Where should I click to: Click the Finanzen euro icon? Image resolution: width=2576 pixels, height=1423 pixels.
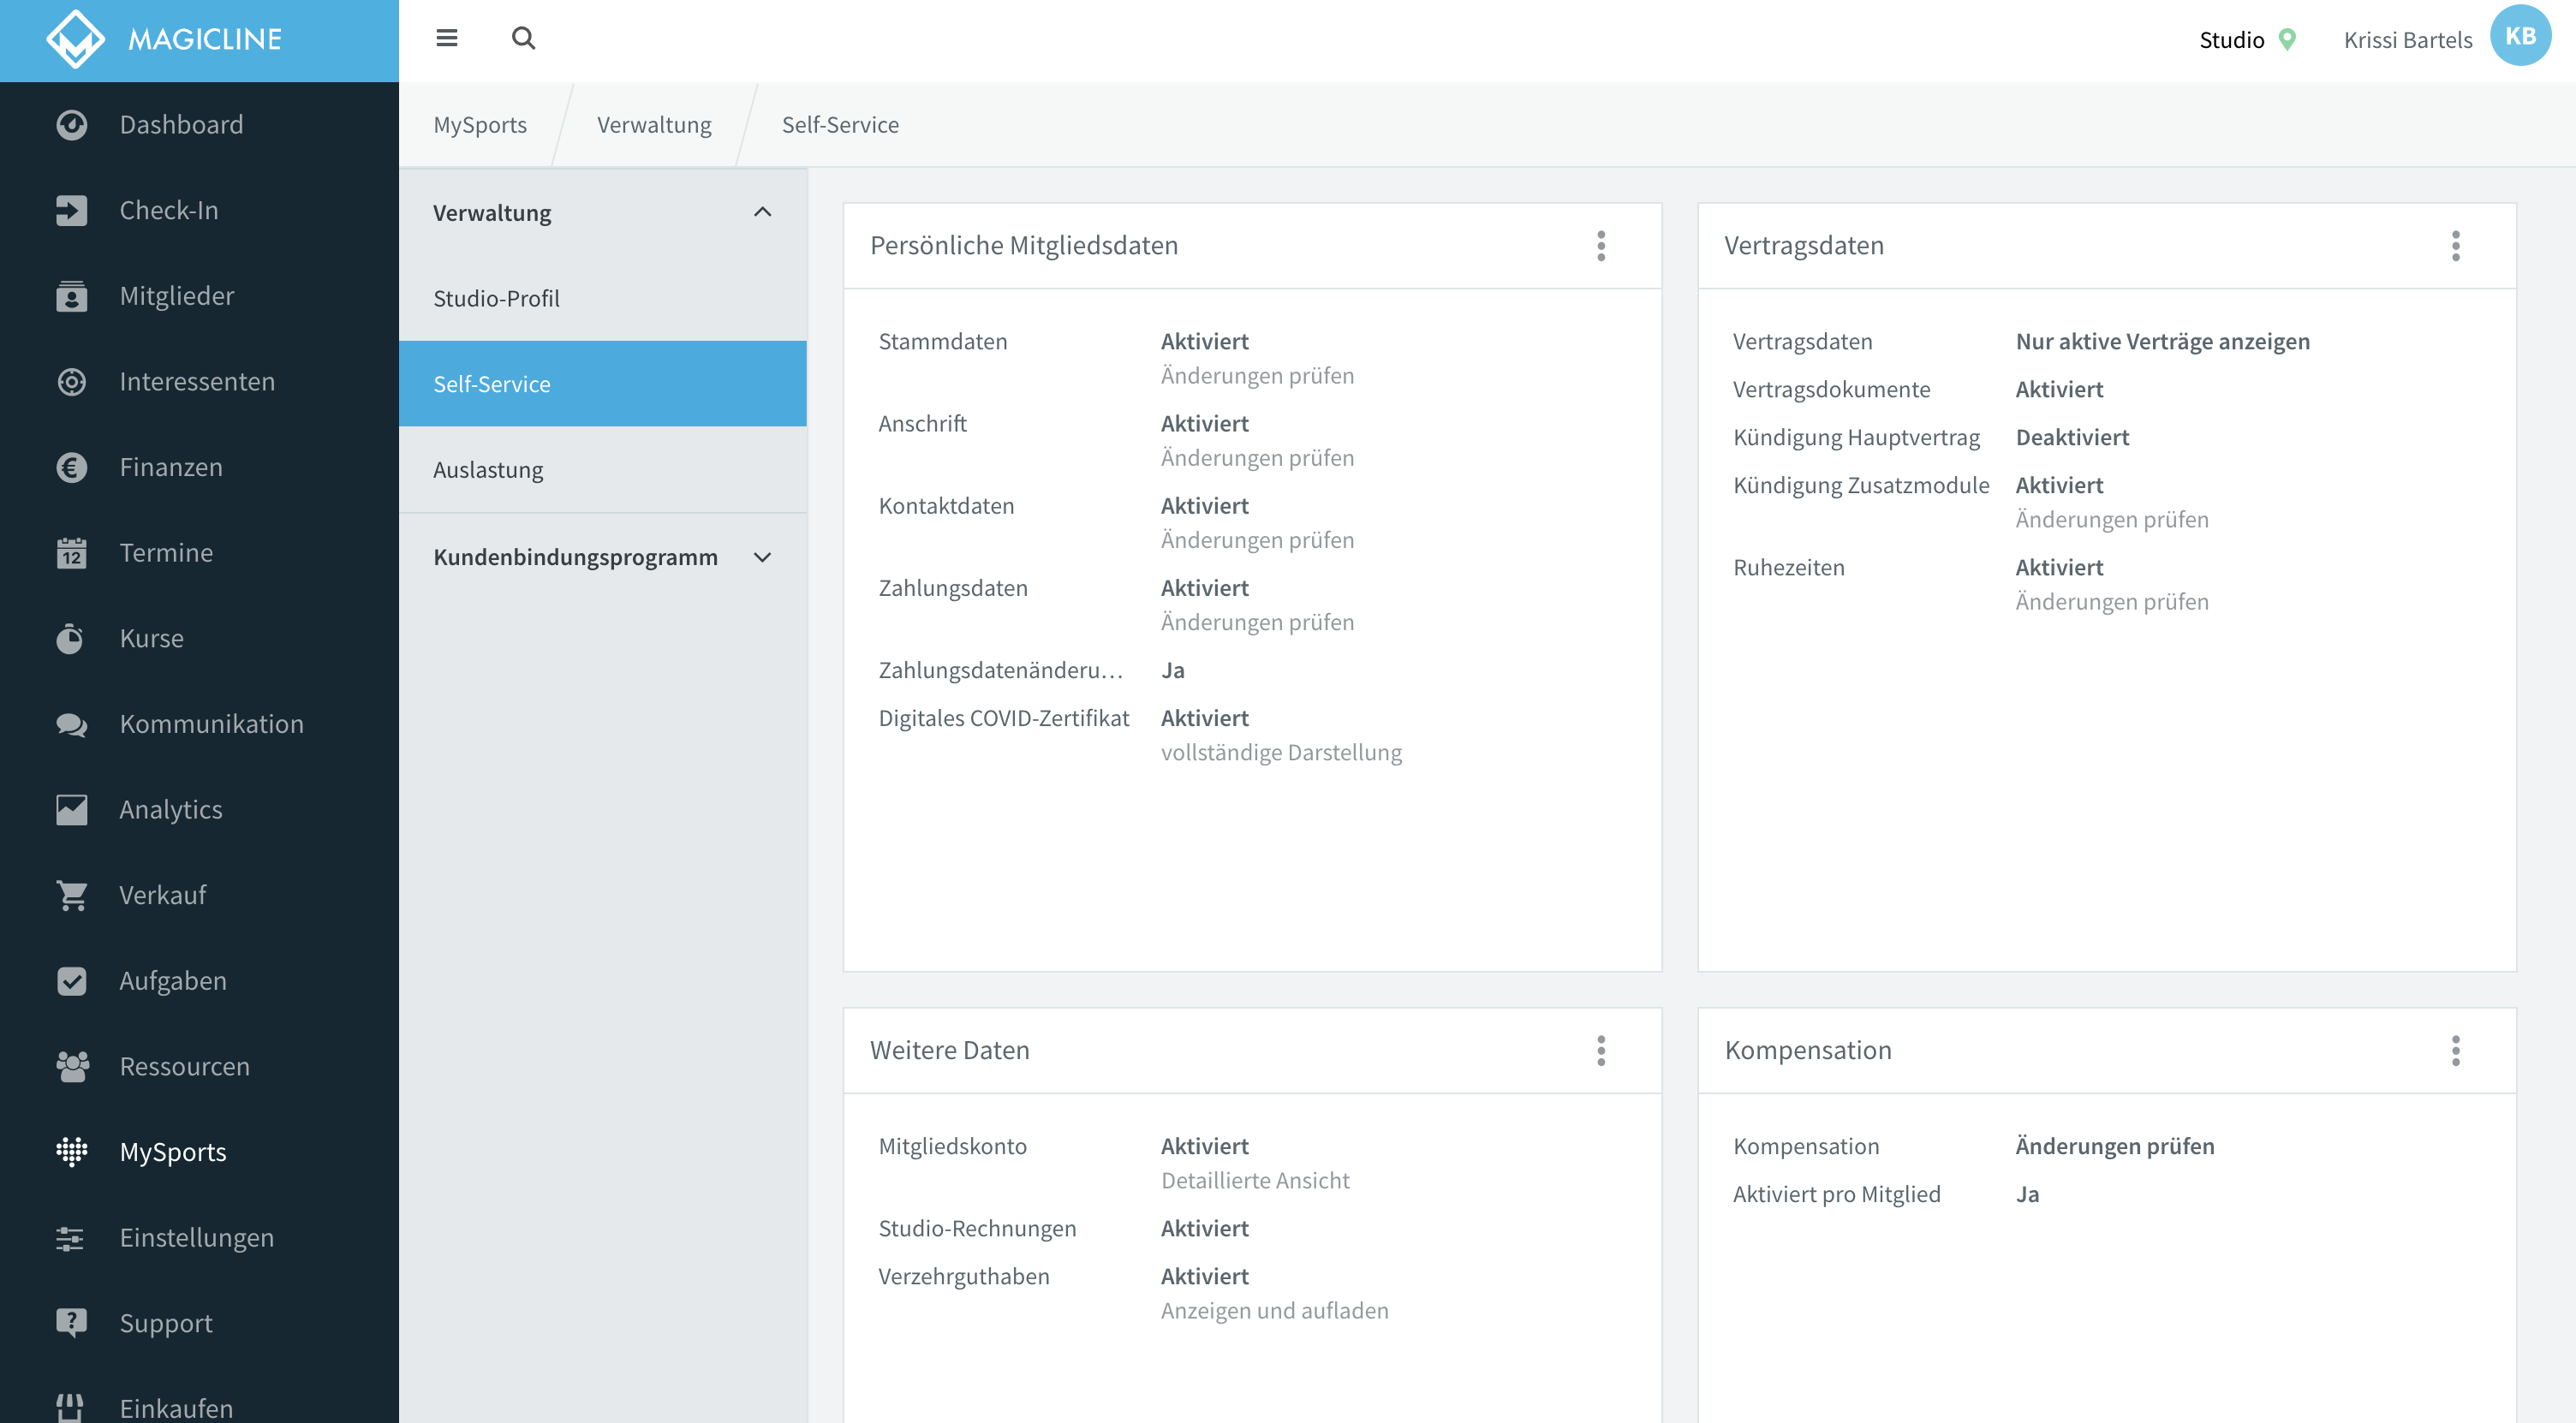71,467
